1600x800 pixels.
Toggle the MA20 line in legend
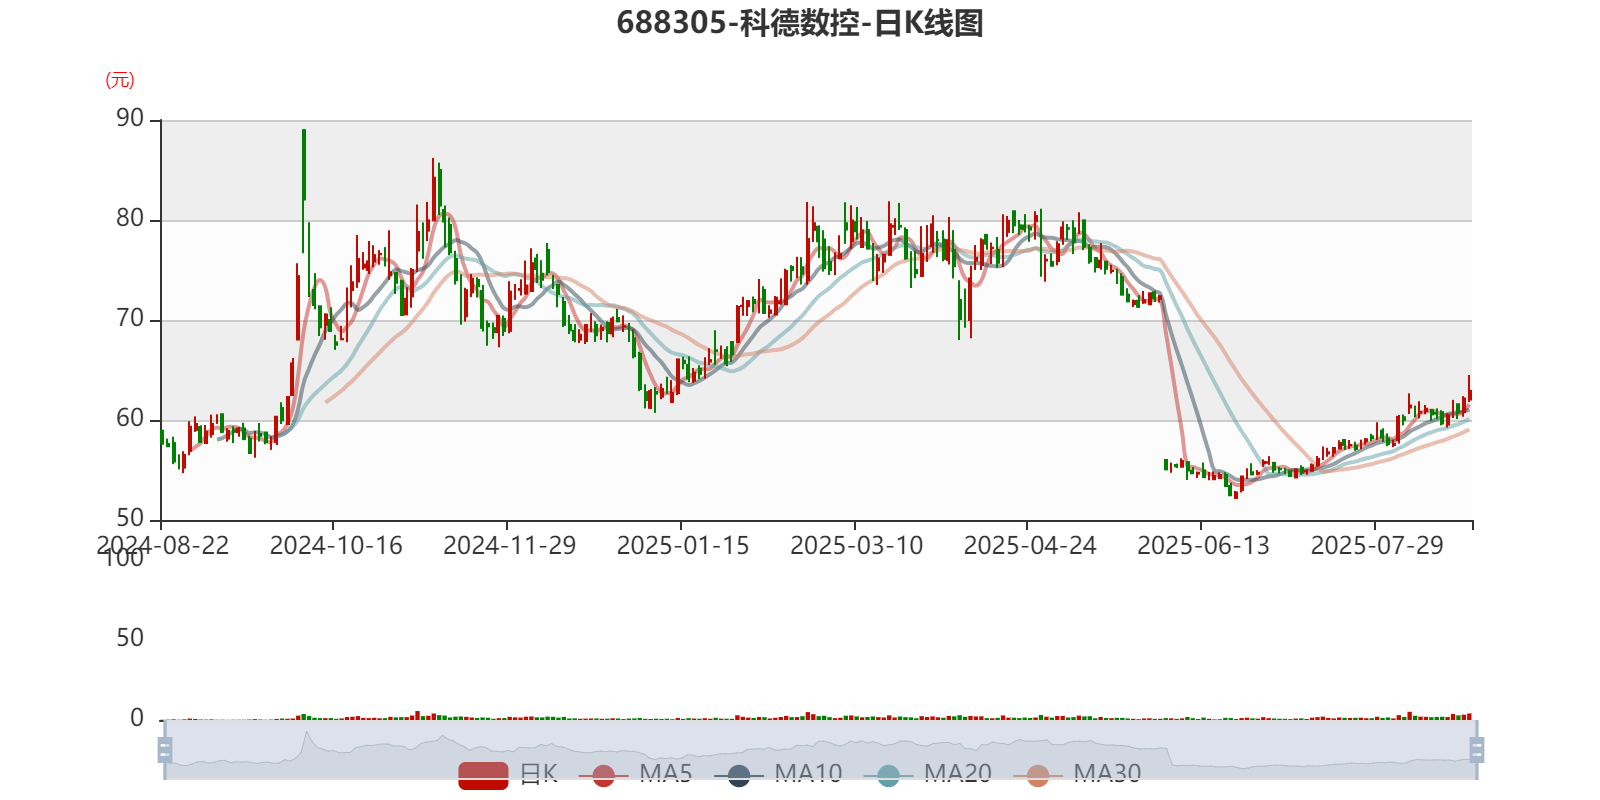point(928,774)
